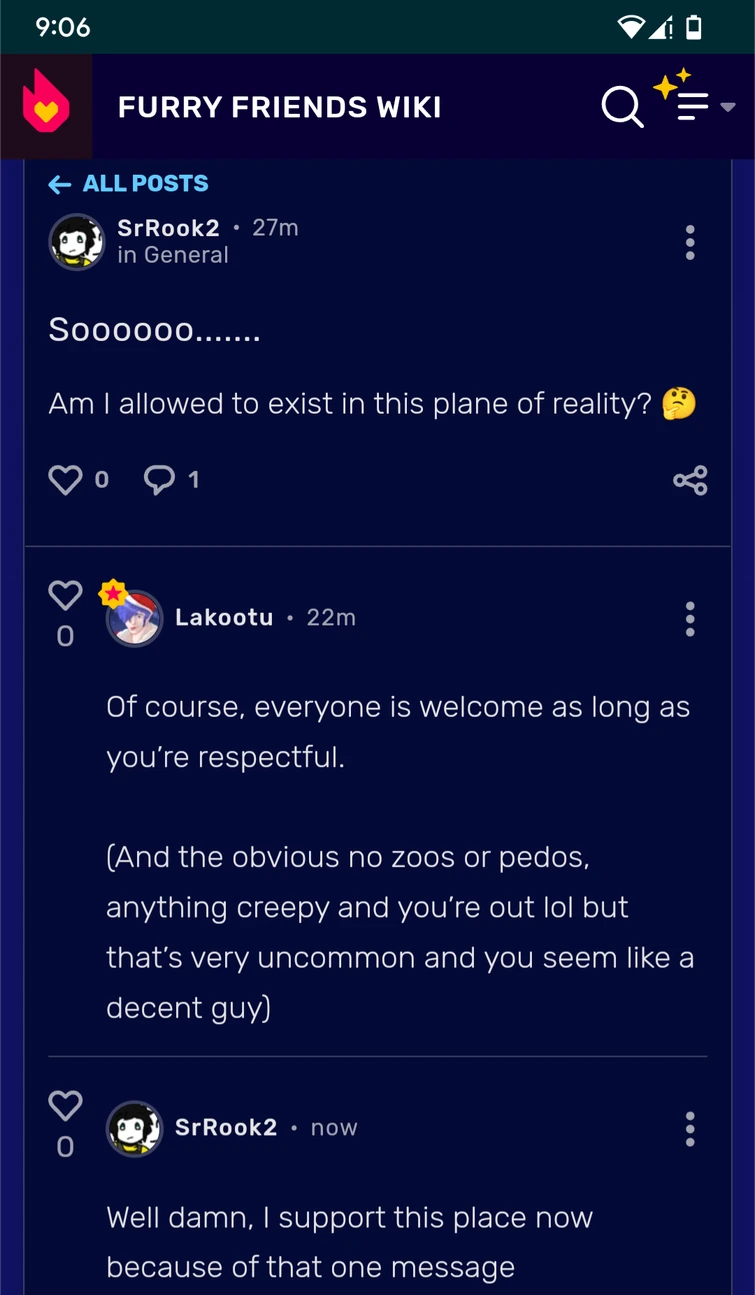Open the Fandom heart flame logo
The height and width of the screenshot is (1295, 755).
point(46,105)
